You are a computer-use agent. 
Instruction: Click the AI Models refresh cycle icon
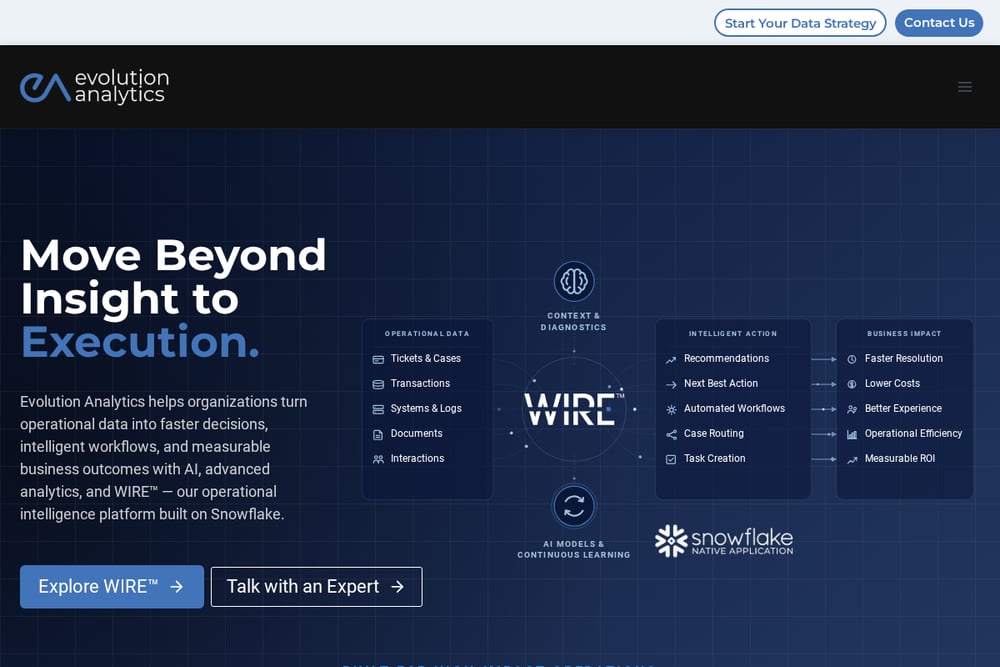pos(574,506)
